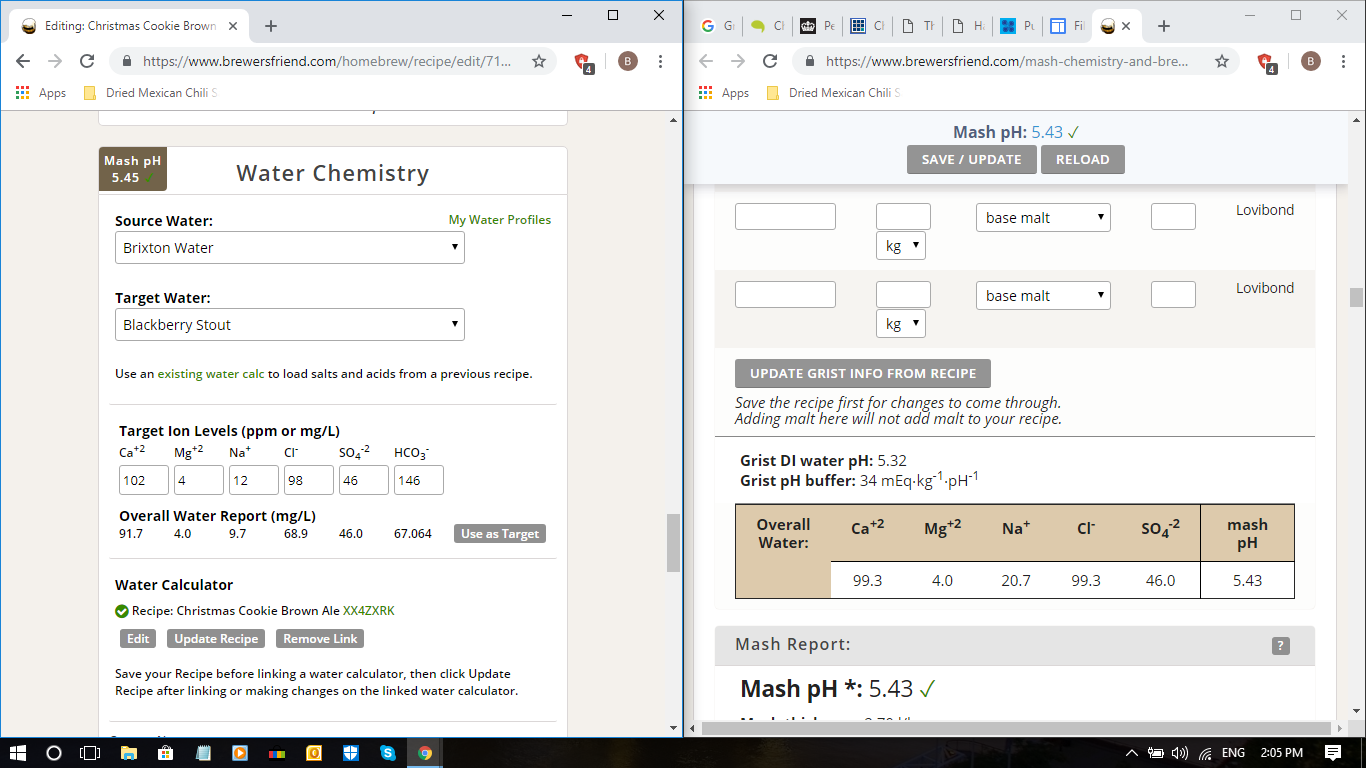Open the My Water Profiles link

tap(499, 220)
